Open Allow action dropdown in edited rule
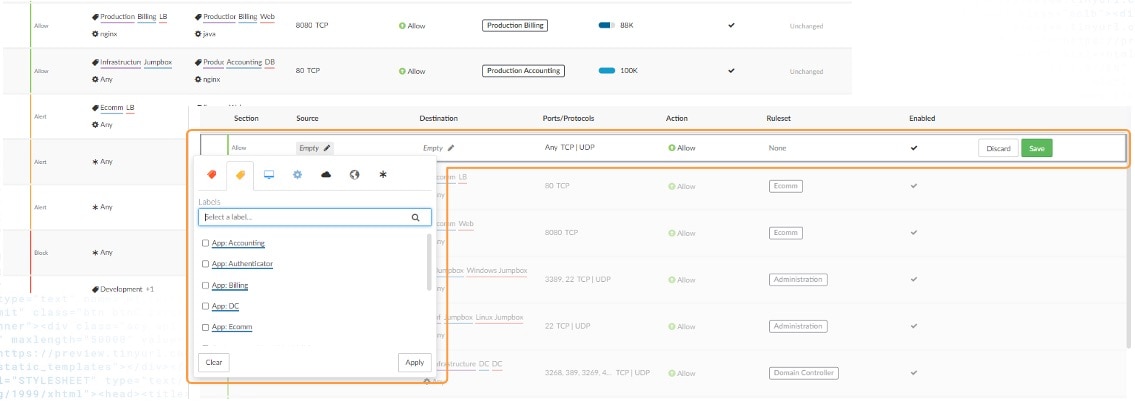 (x=681, y=148)
